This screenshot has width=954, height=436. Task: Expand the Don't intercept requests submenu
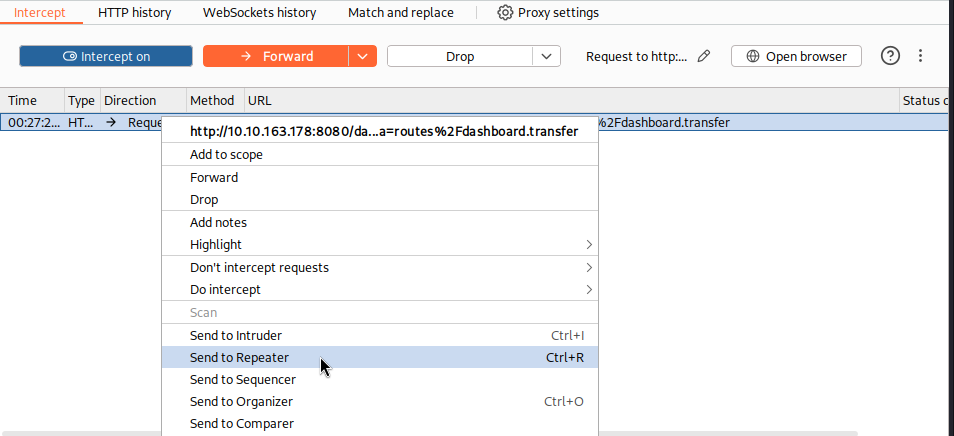tap(380, 268)
